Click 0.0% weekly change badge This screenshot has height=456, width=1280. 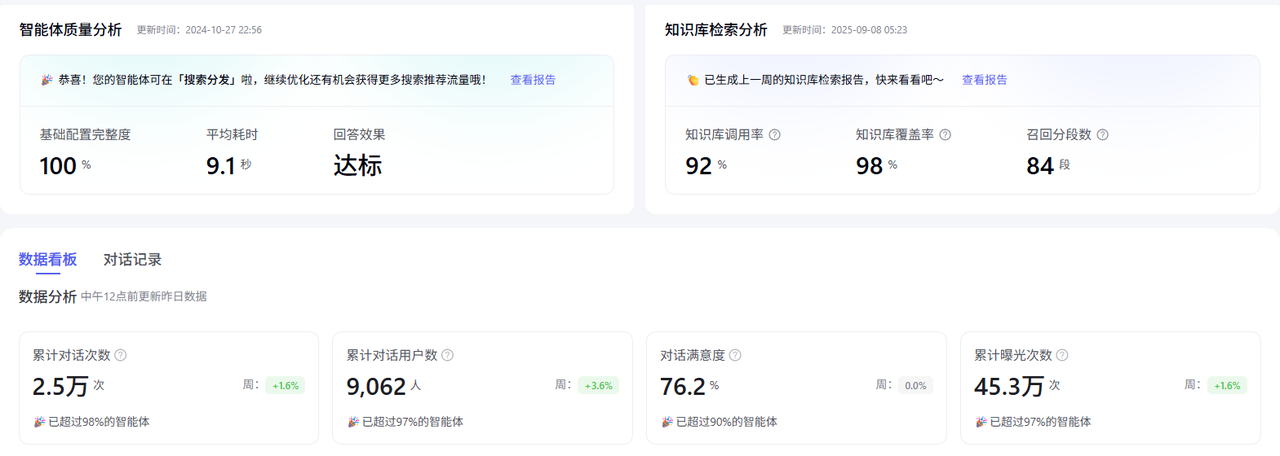(x=915, y=385)
